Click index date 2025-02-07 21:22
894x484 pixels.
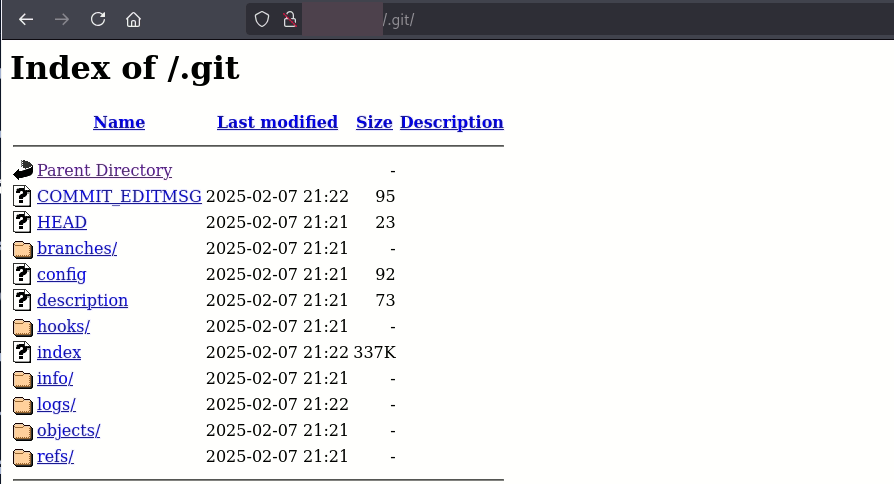point(277,352)
